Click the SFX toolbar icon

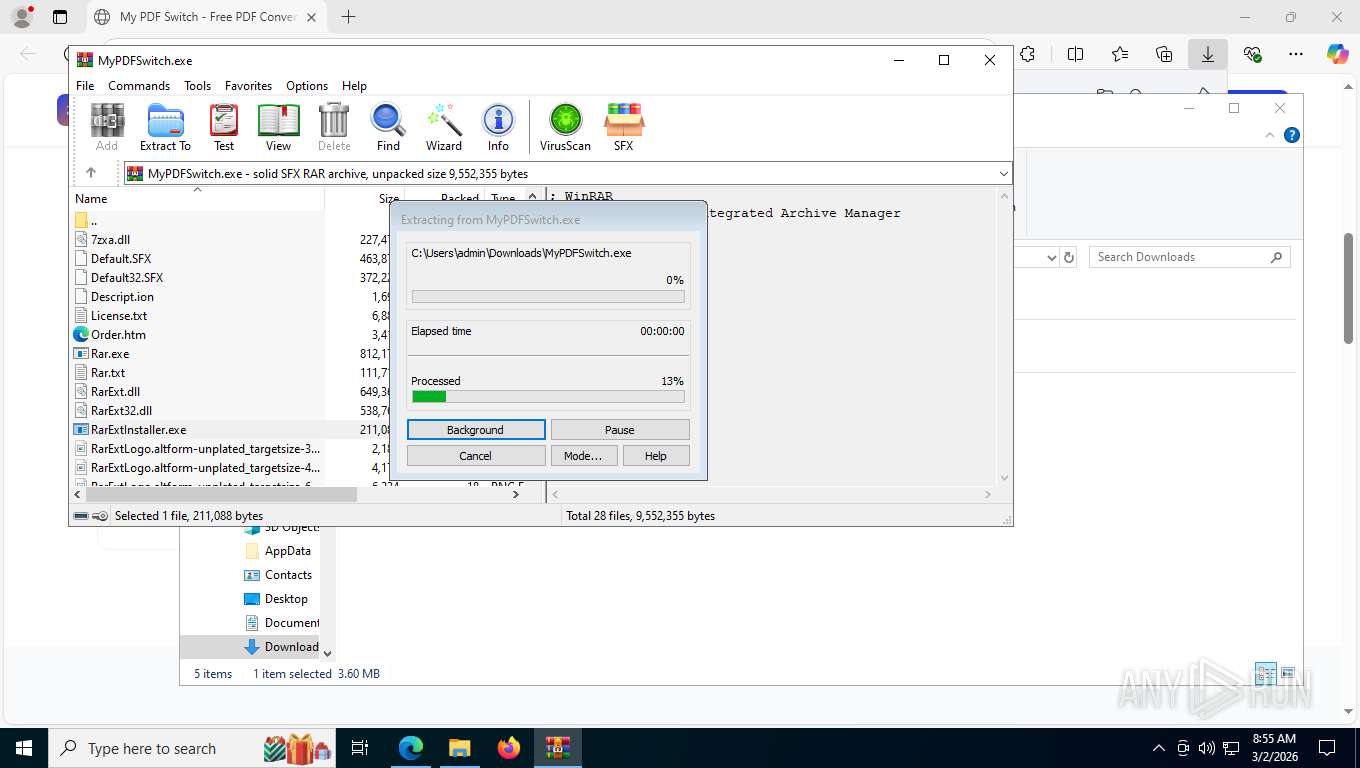623,127
